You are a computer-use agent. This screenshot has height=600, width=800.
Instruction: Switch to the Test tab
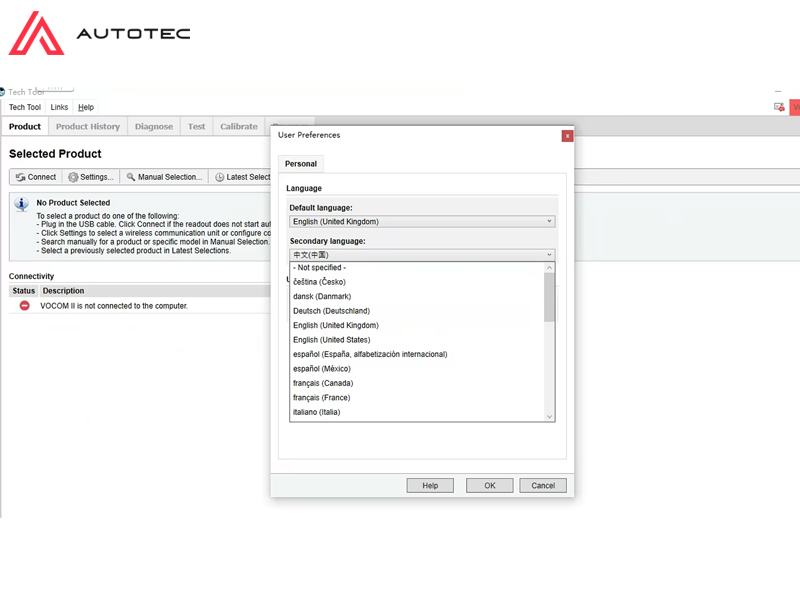click(196, 127)
